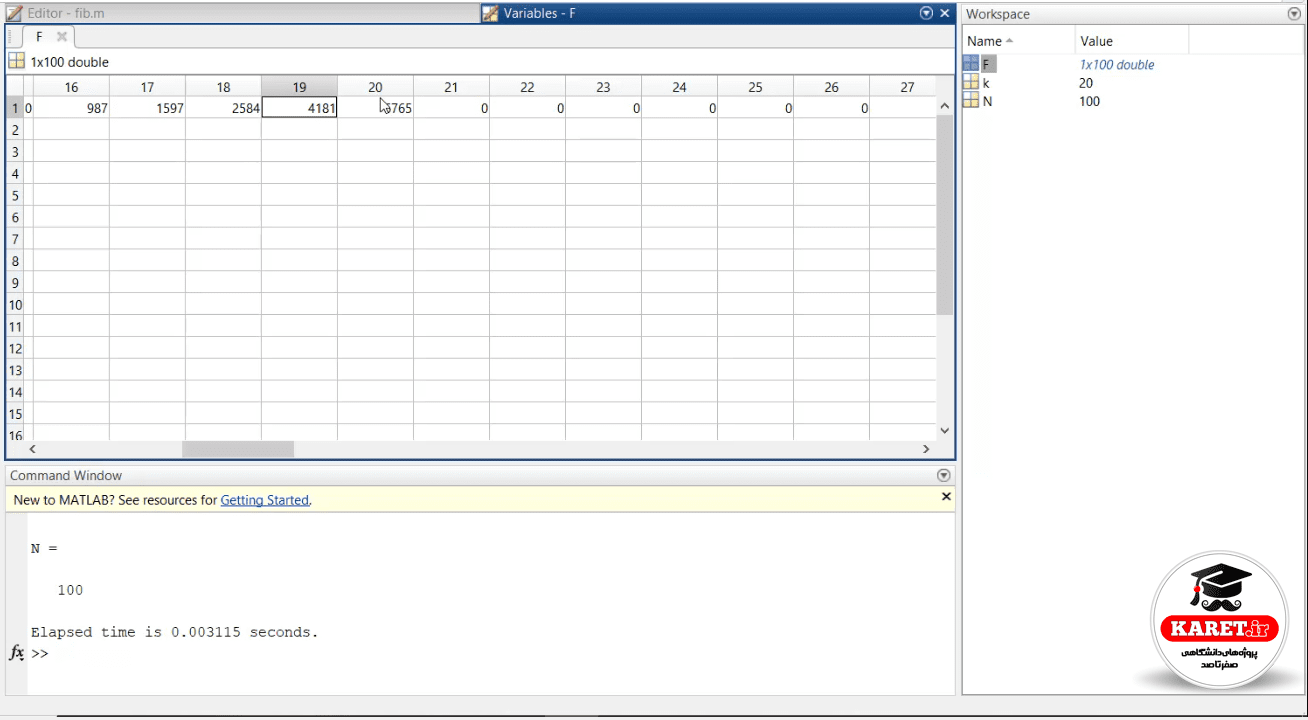1308x720 pixels.
Task: Click the value 100 of variable N
Action: [1089, 101]
